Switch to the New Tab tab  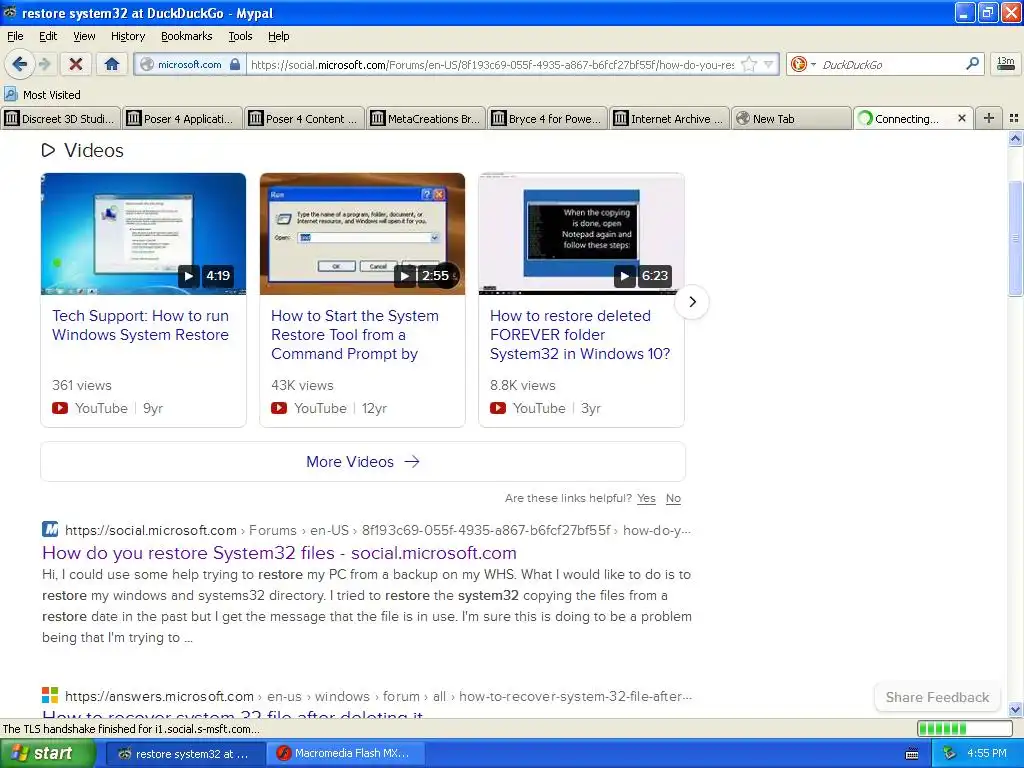click(x=792, y=118)
